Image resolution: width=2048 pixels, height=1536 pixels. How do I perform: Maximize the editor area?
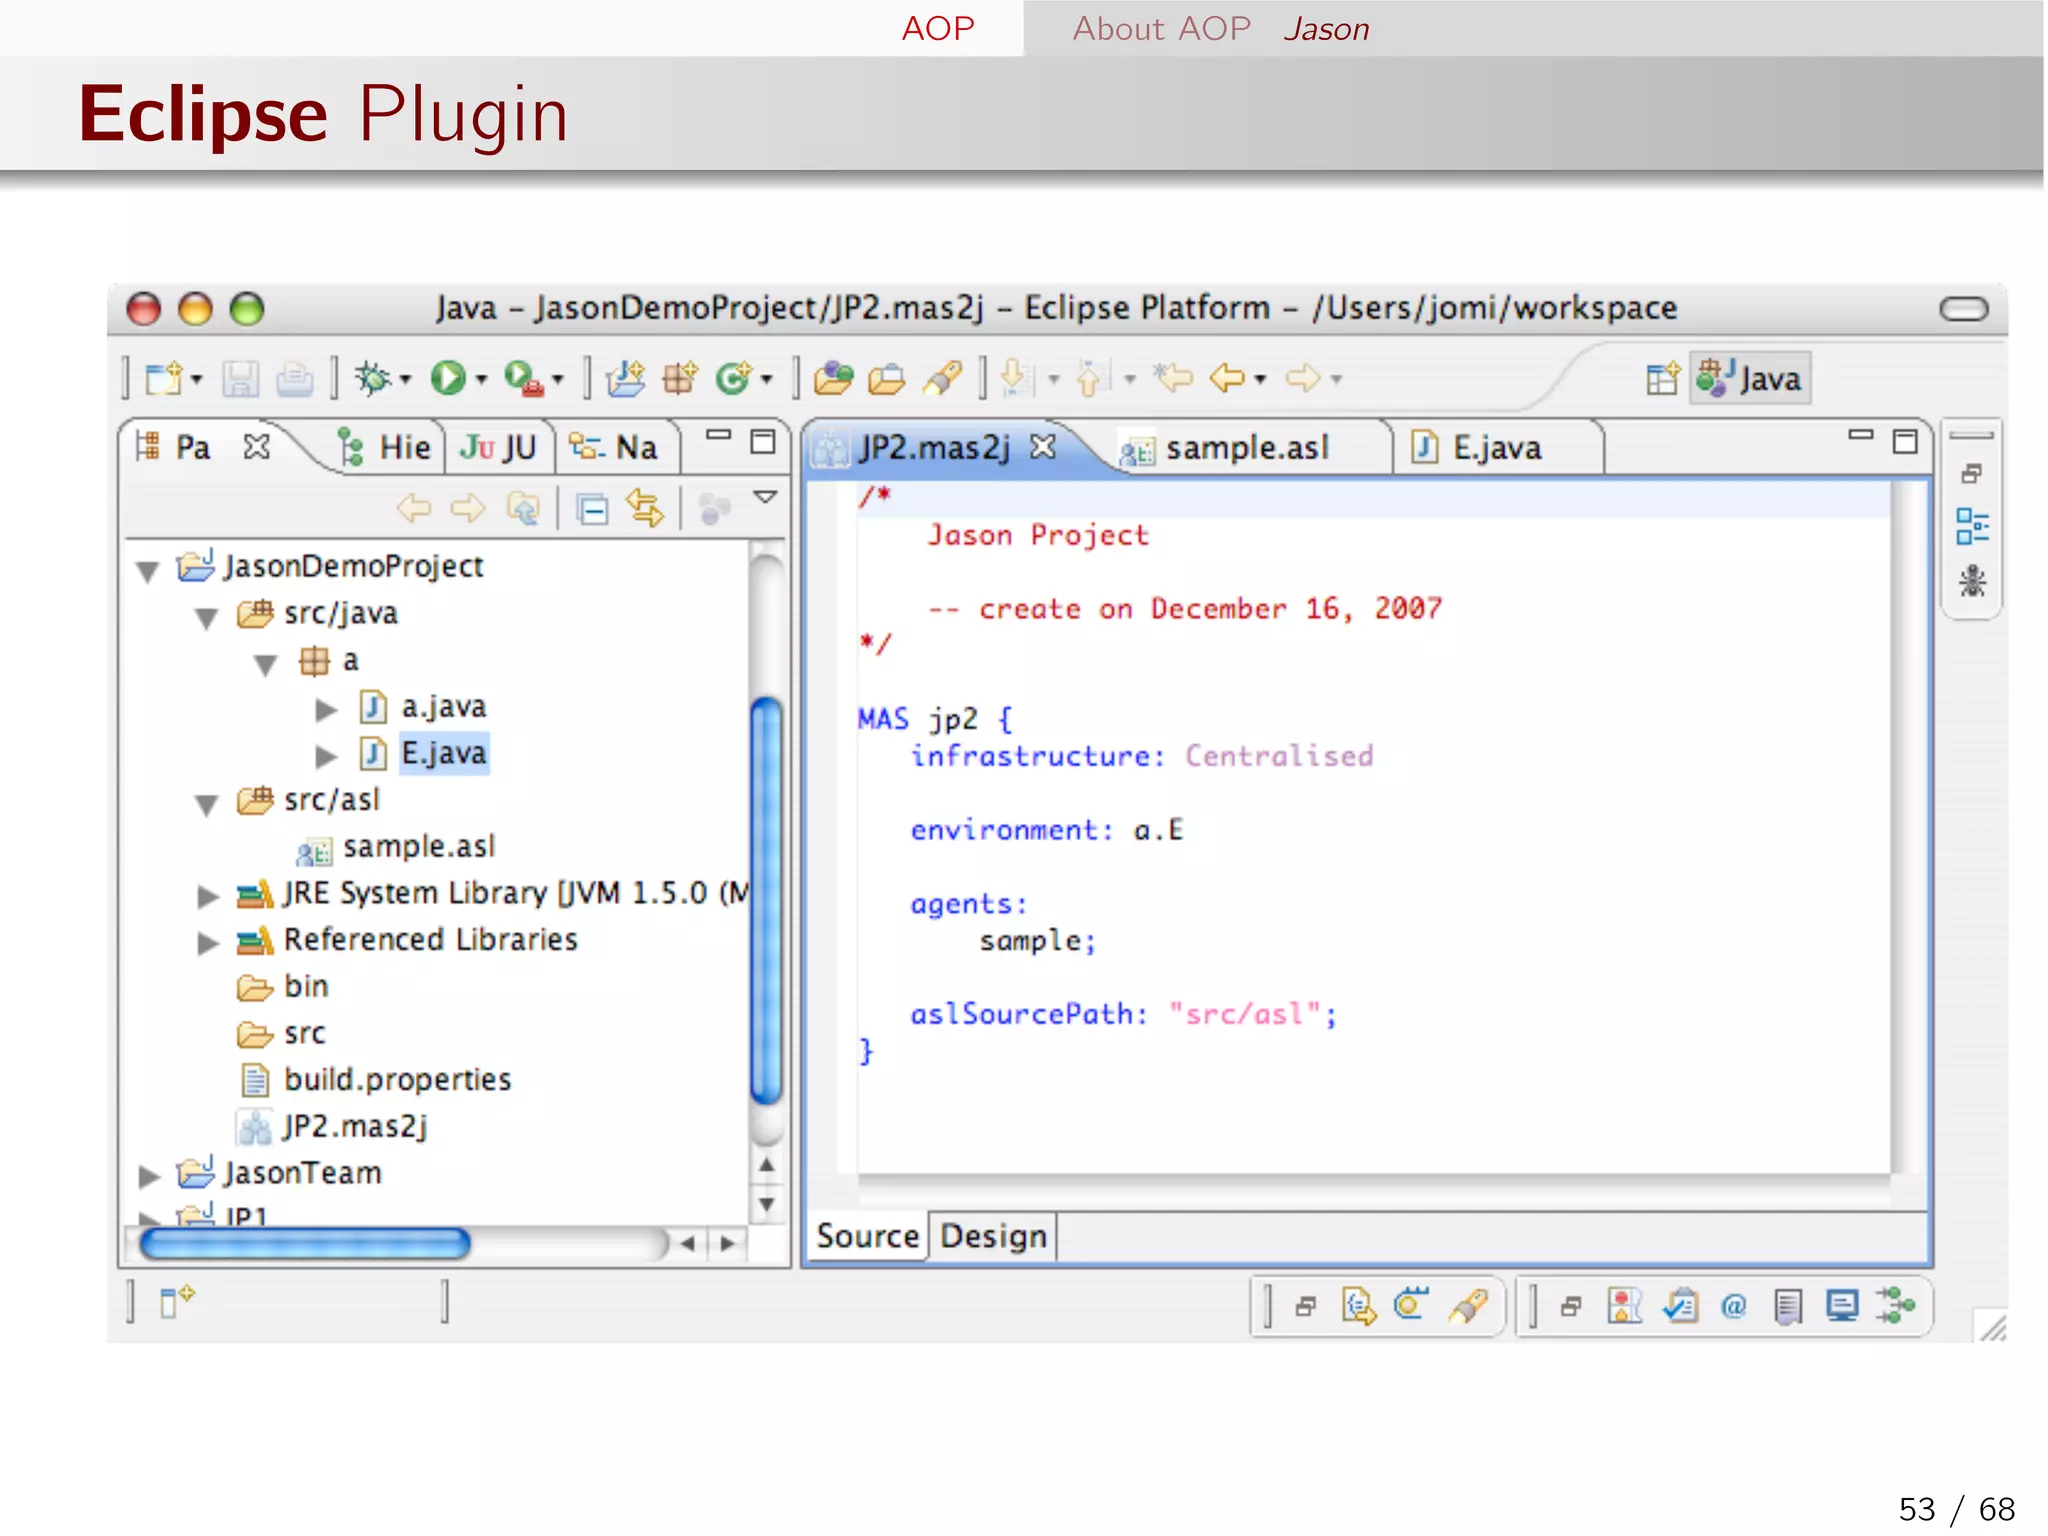pos(1906,441)
